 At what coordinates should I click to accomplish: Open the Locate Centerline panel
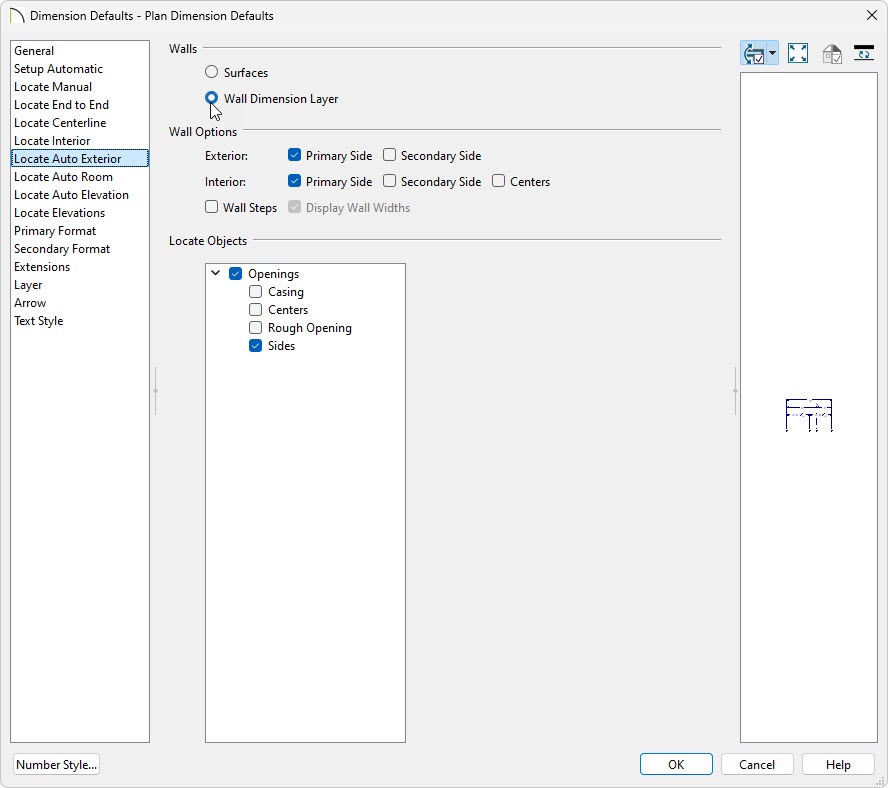(x=80, y=123)
